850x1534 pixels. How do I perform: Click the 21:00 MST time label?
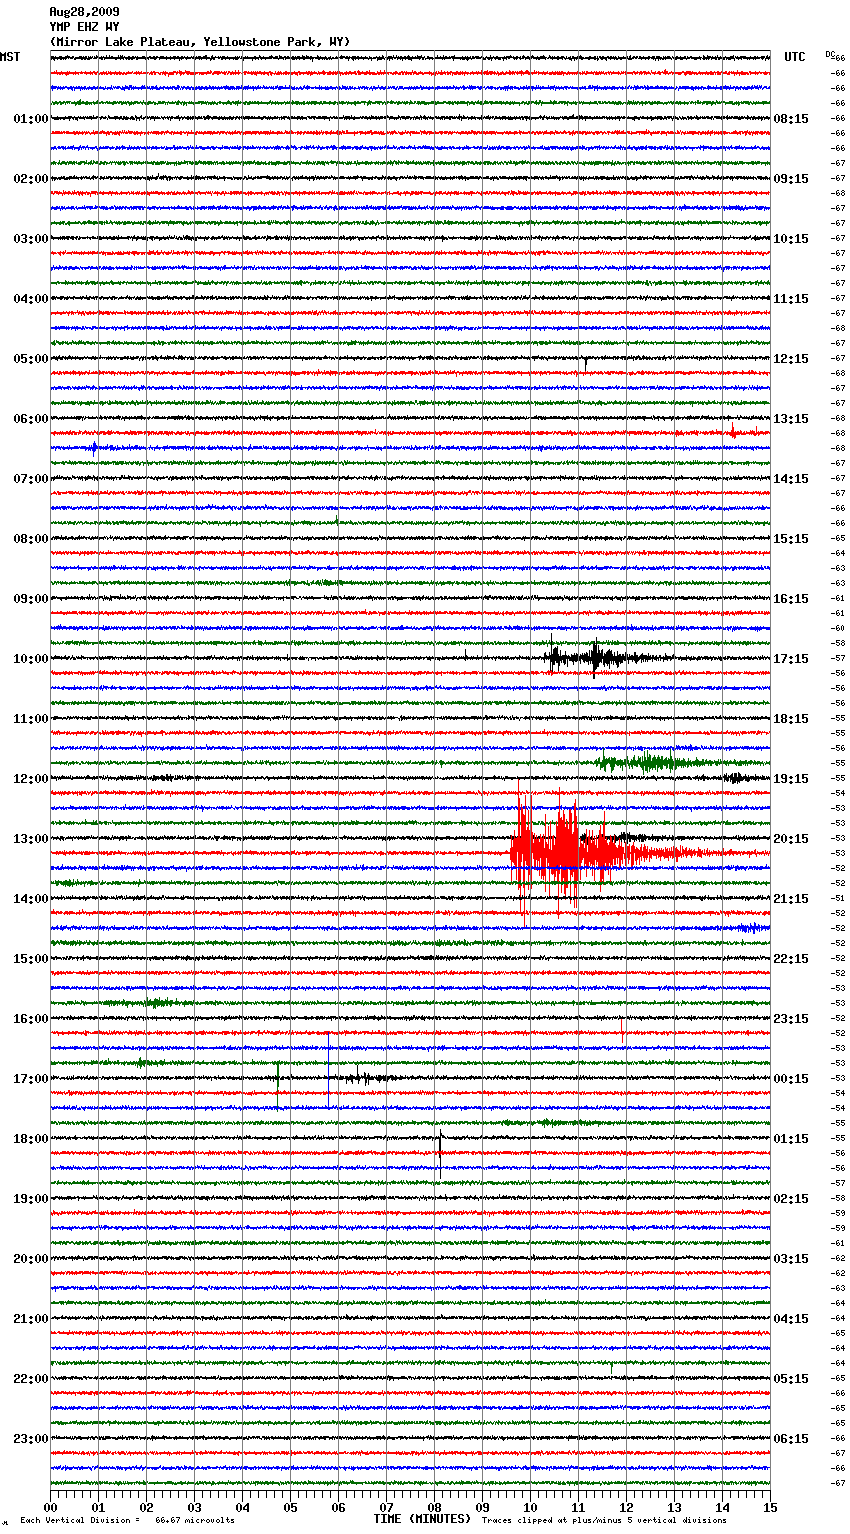(31, 1319)
